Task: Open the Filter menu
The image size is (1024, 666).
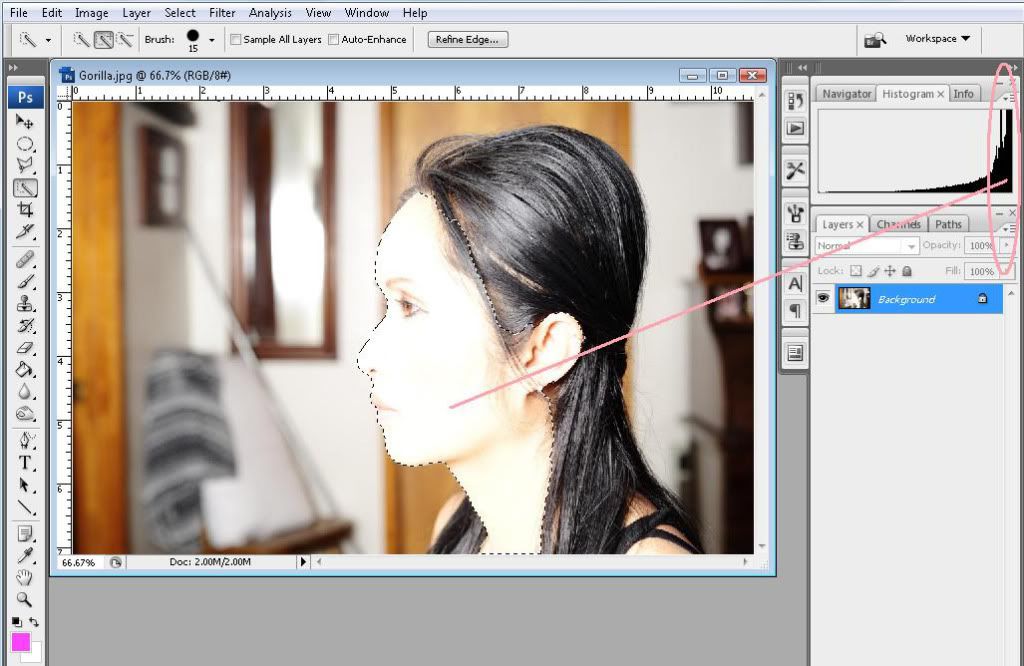Action: point(222,13)
